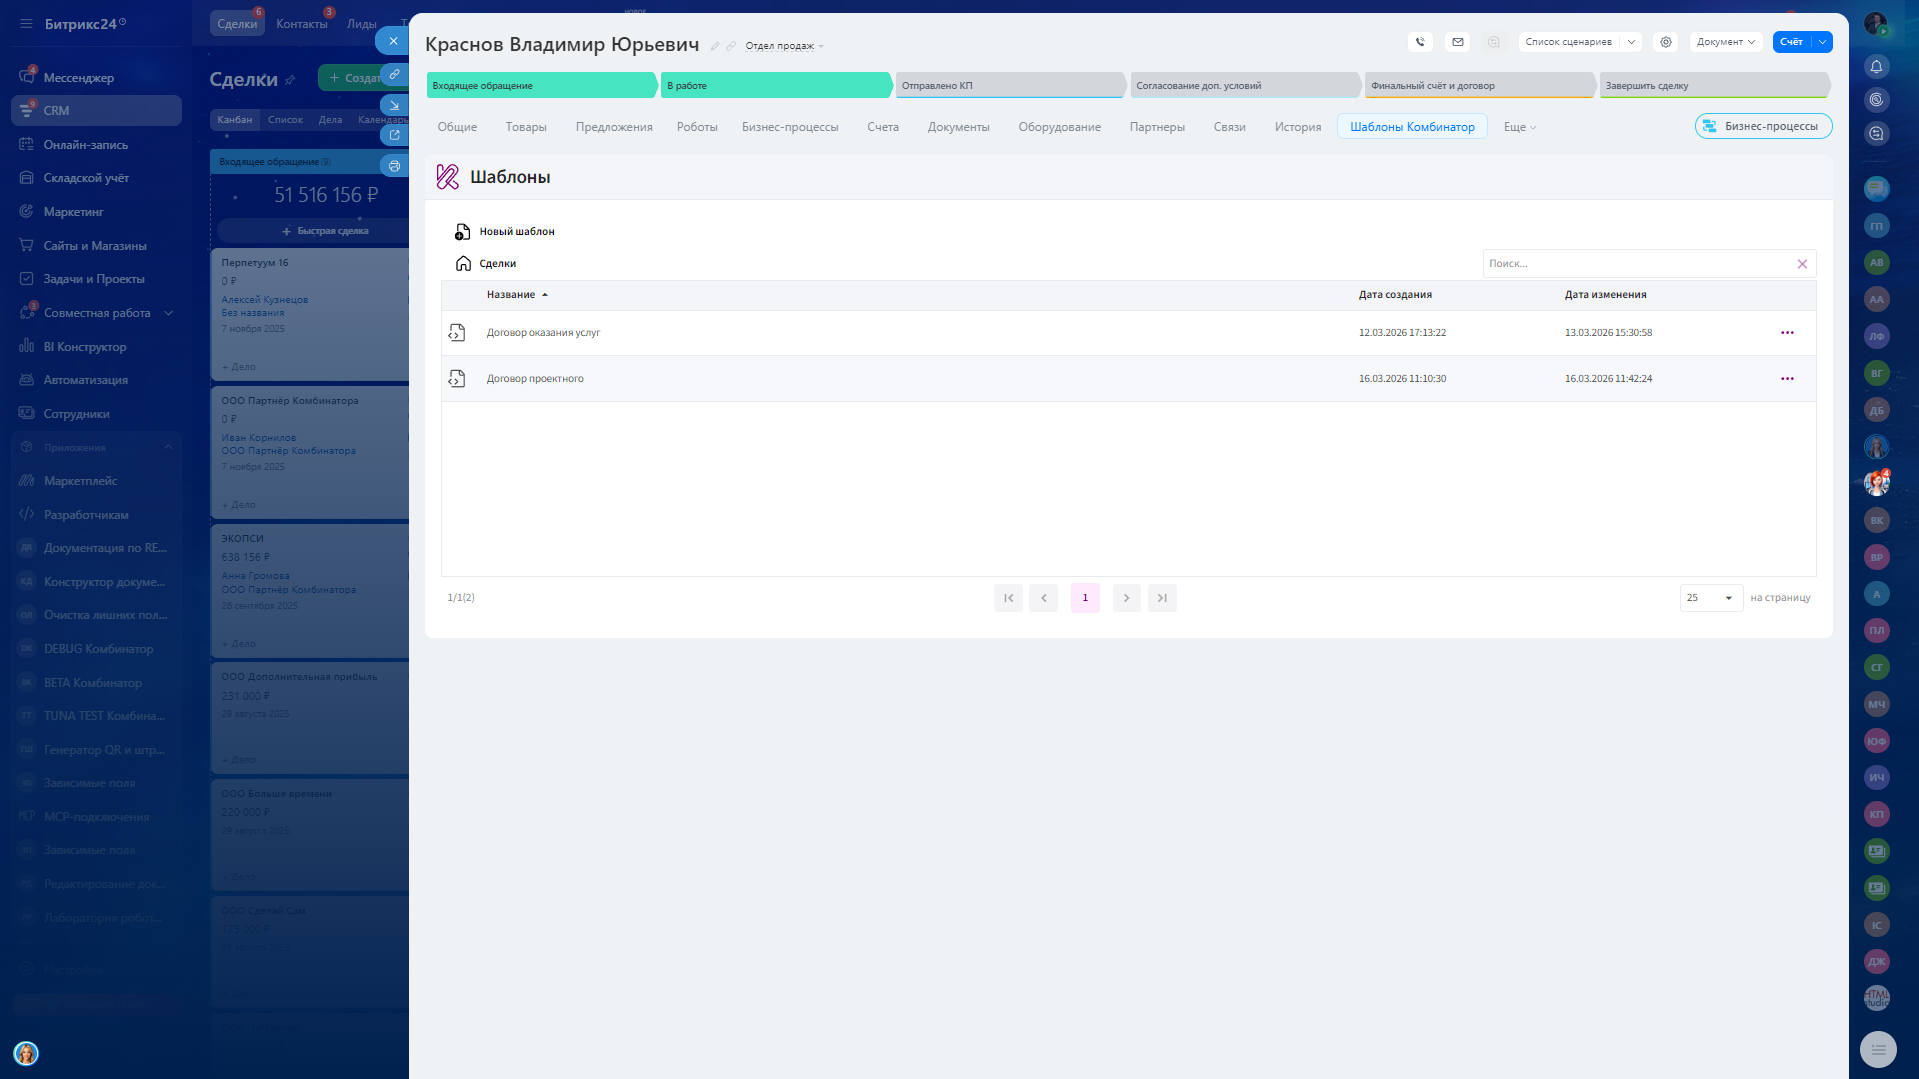
Task: Collapse the Приложения sidebar group
Action: [168, 447]
